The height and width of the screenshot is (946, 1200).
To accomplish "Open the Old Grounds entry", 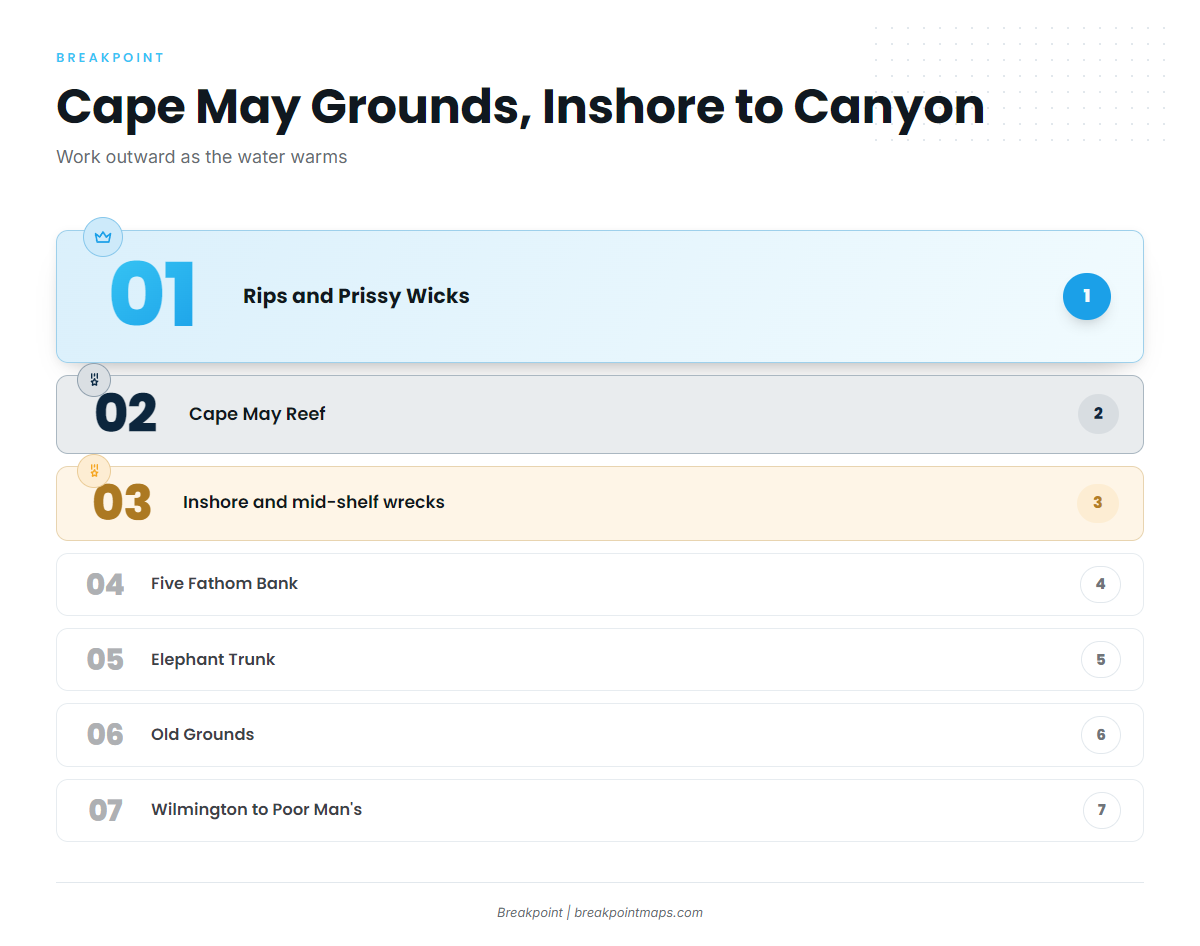I will pyautogui.click(x=600, y=735).
